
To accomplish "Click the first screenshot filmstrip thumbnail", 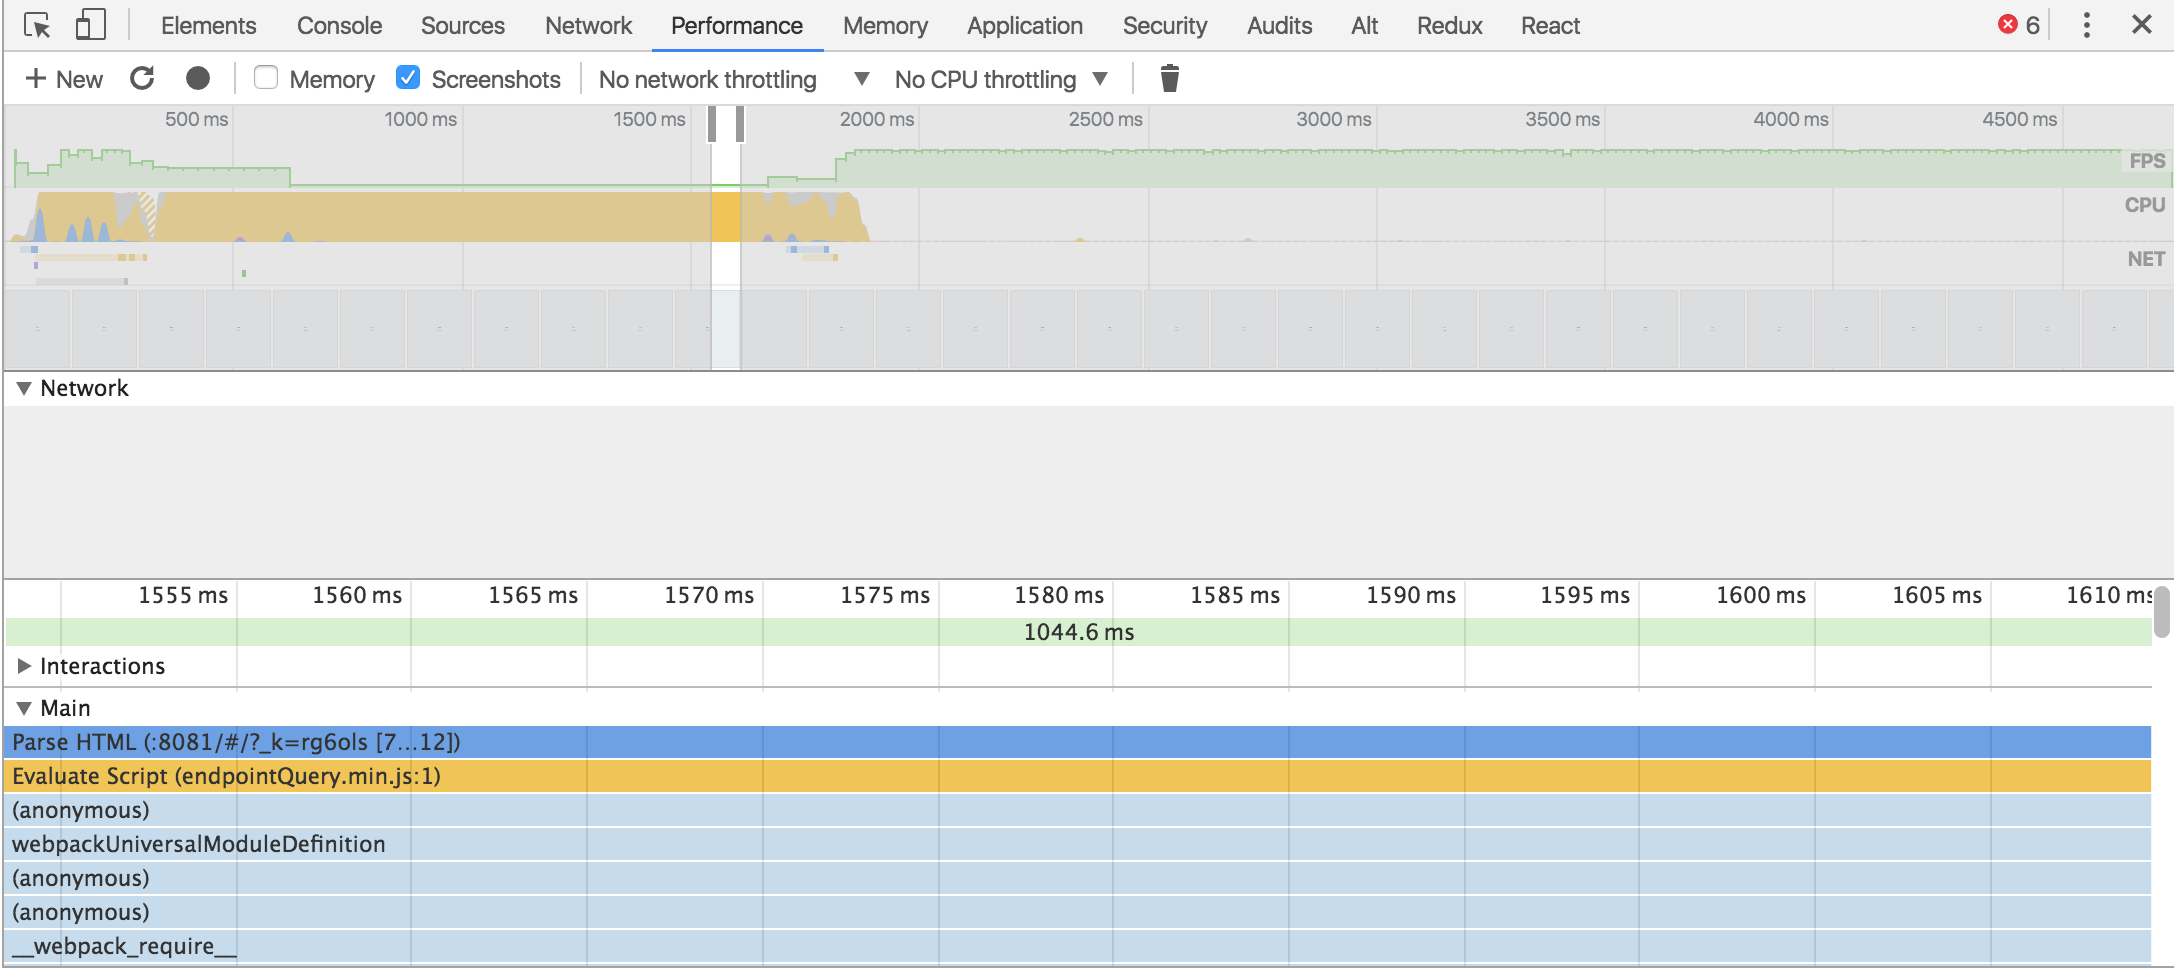I will click(x=38, y=329).
